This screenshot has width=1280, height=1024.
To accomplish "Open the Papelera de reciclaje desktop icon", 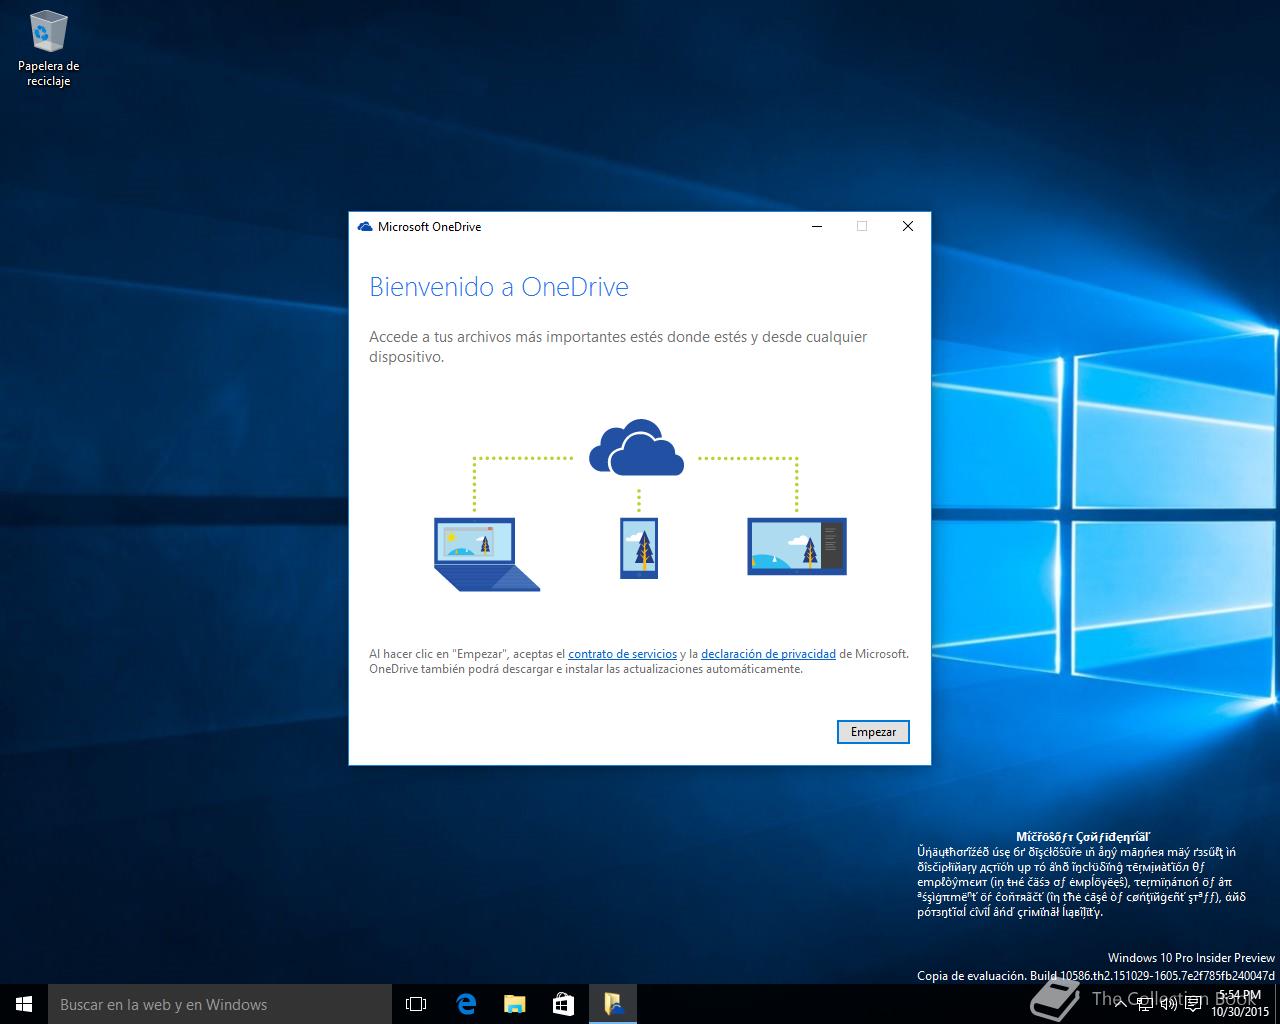I will point(48,48).
